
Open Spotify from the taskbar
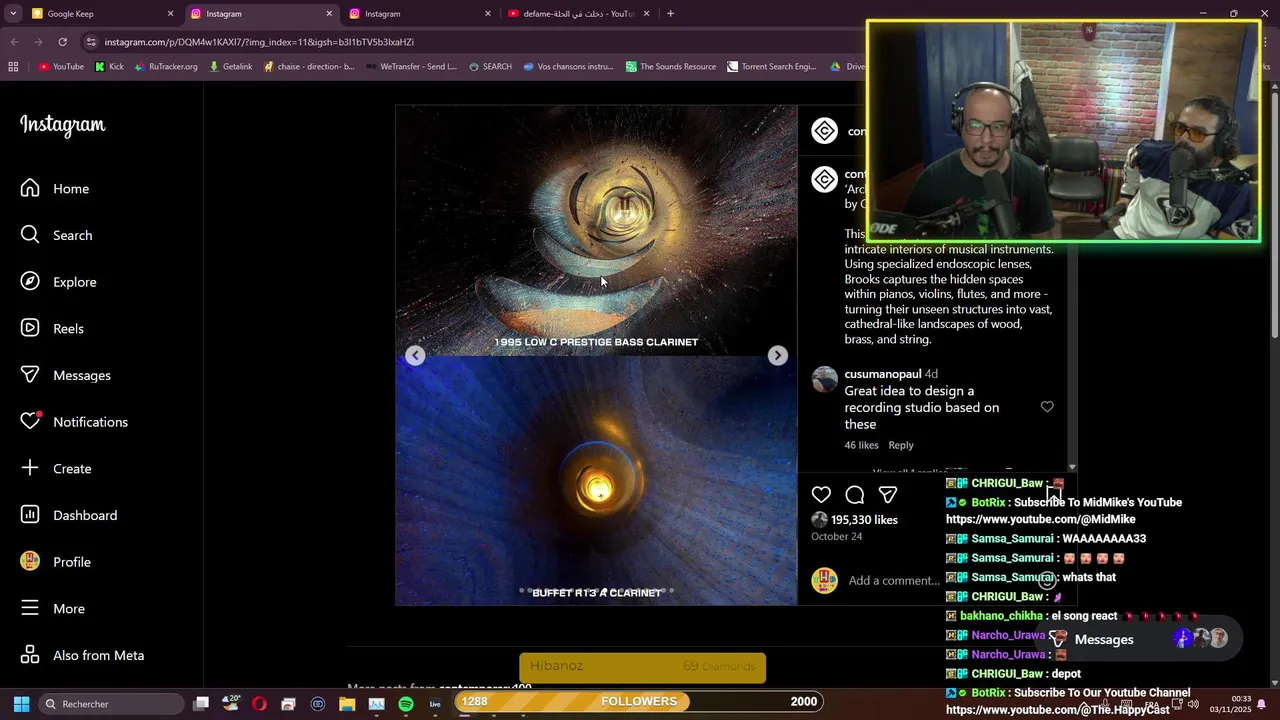point(405,704)
